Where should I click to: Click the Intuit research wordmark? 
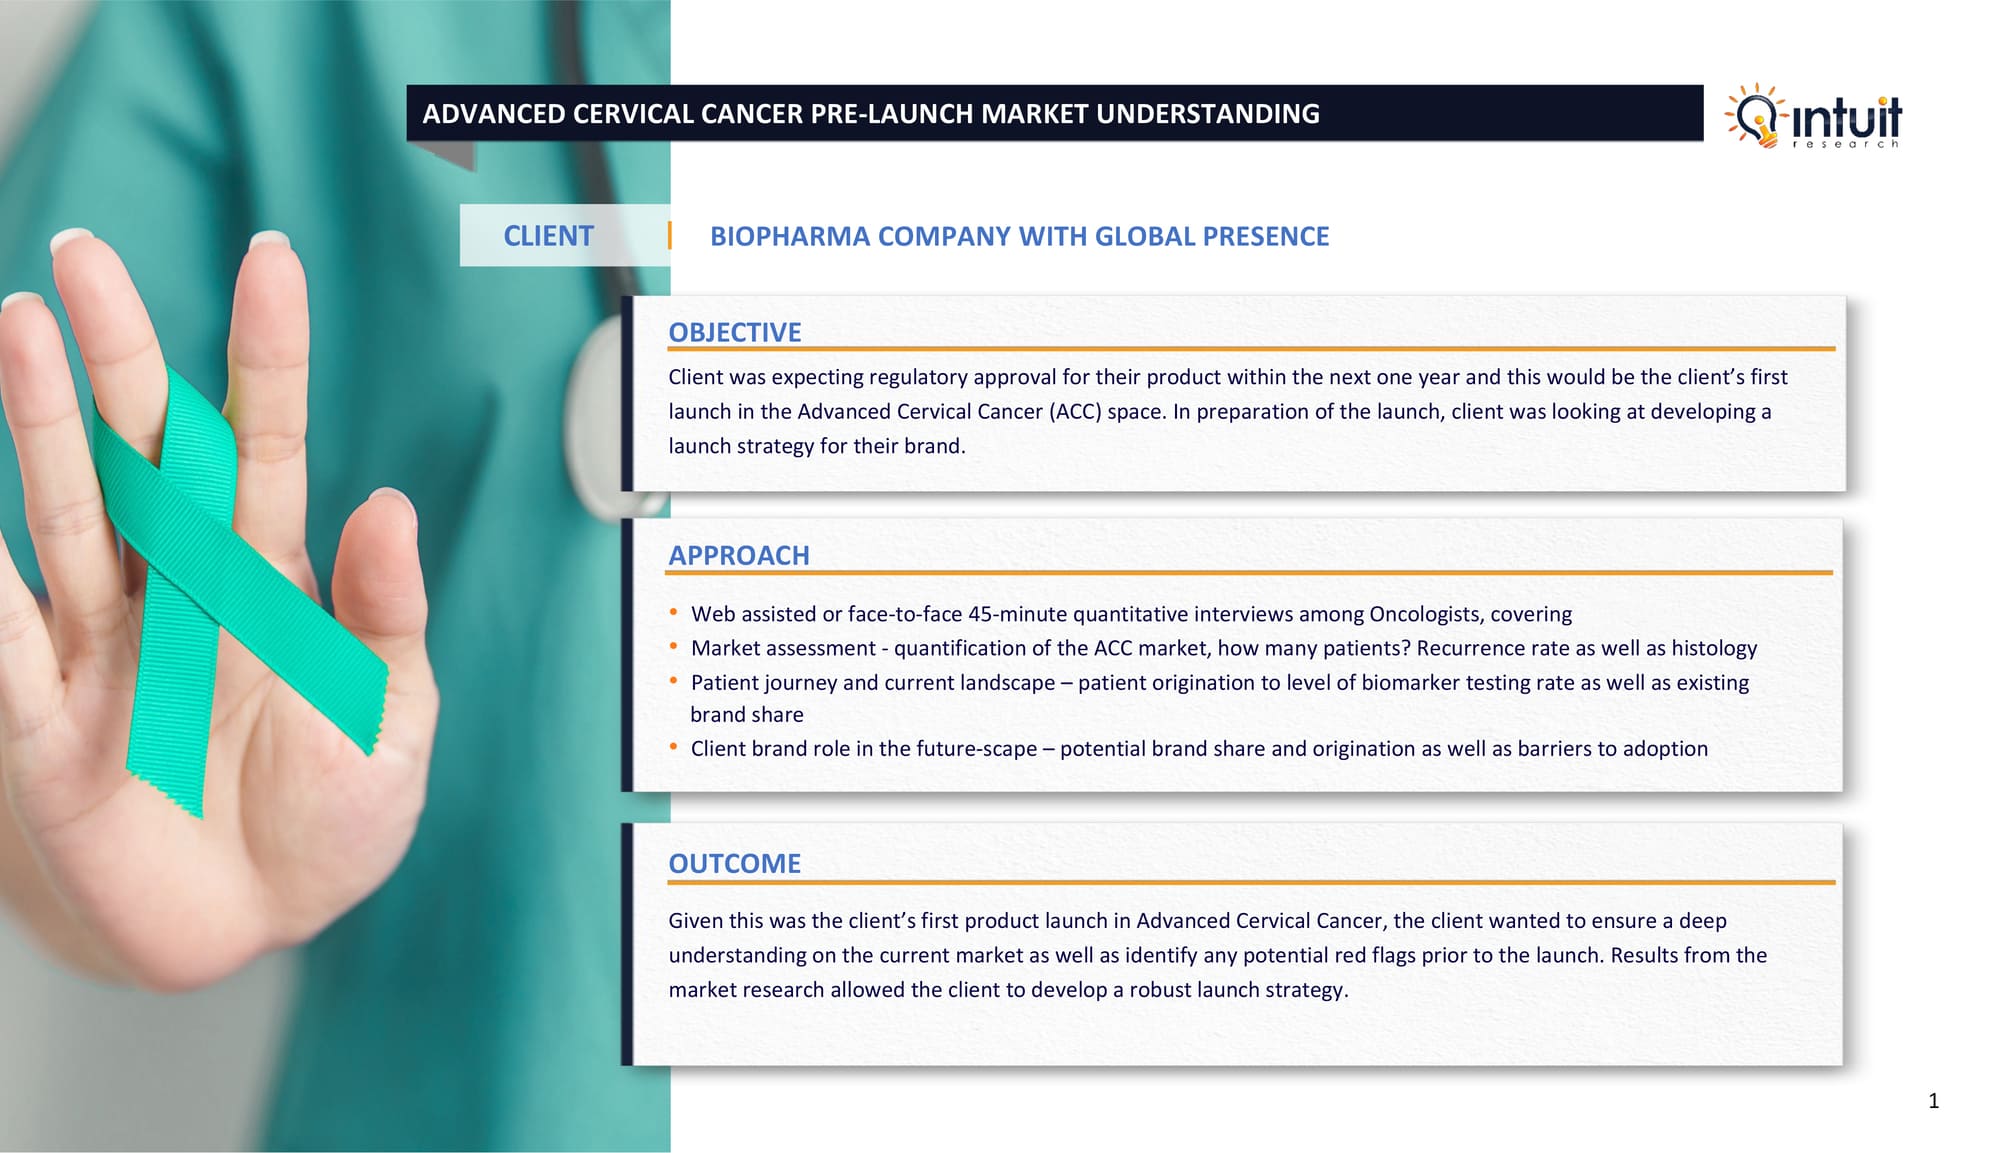click(x=1847, y=120)
